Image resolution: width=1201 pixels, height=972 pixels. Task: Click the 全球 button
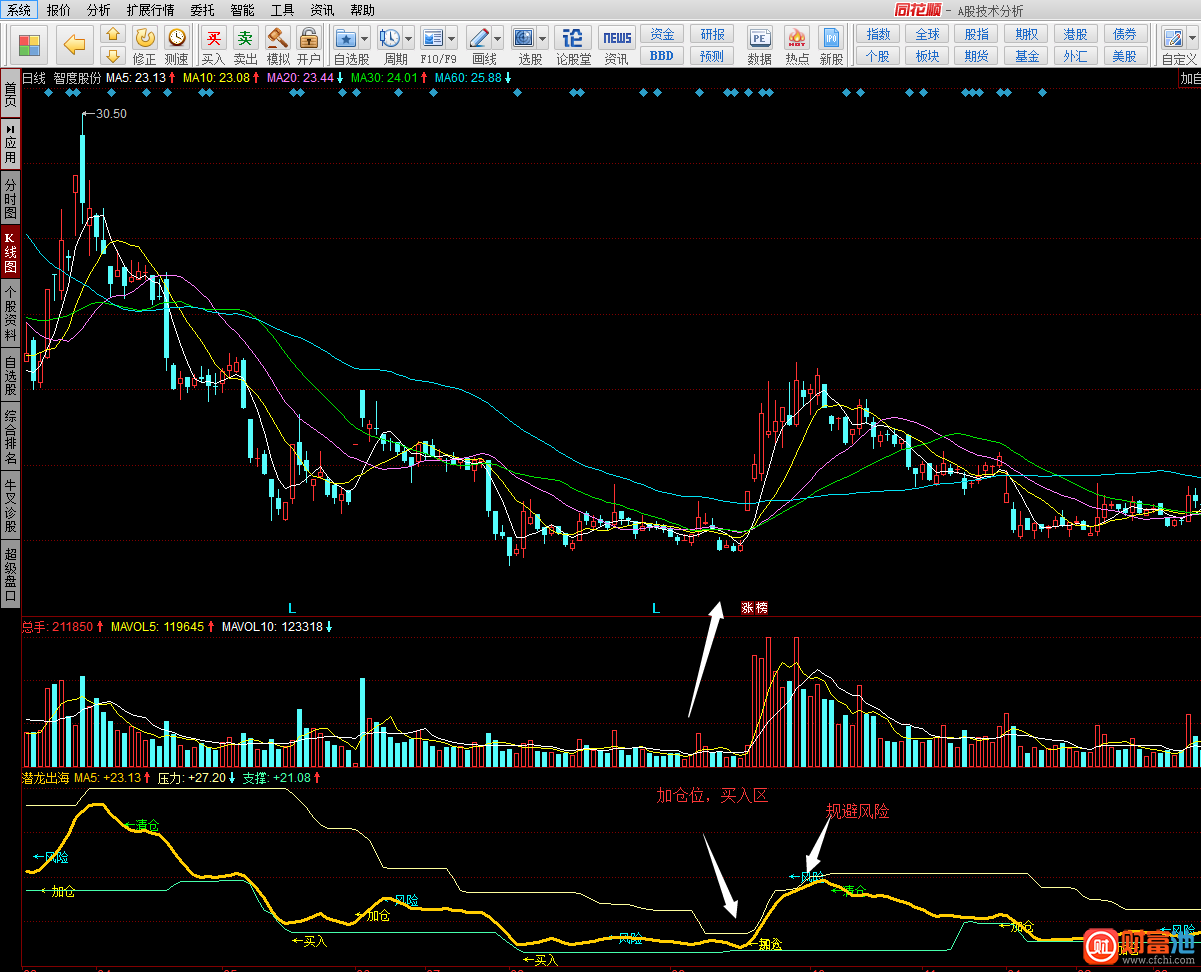928,35
